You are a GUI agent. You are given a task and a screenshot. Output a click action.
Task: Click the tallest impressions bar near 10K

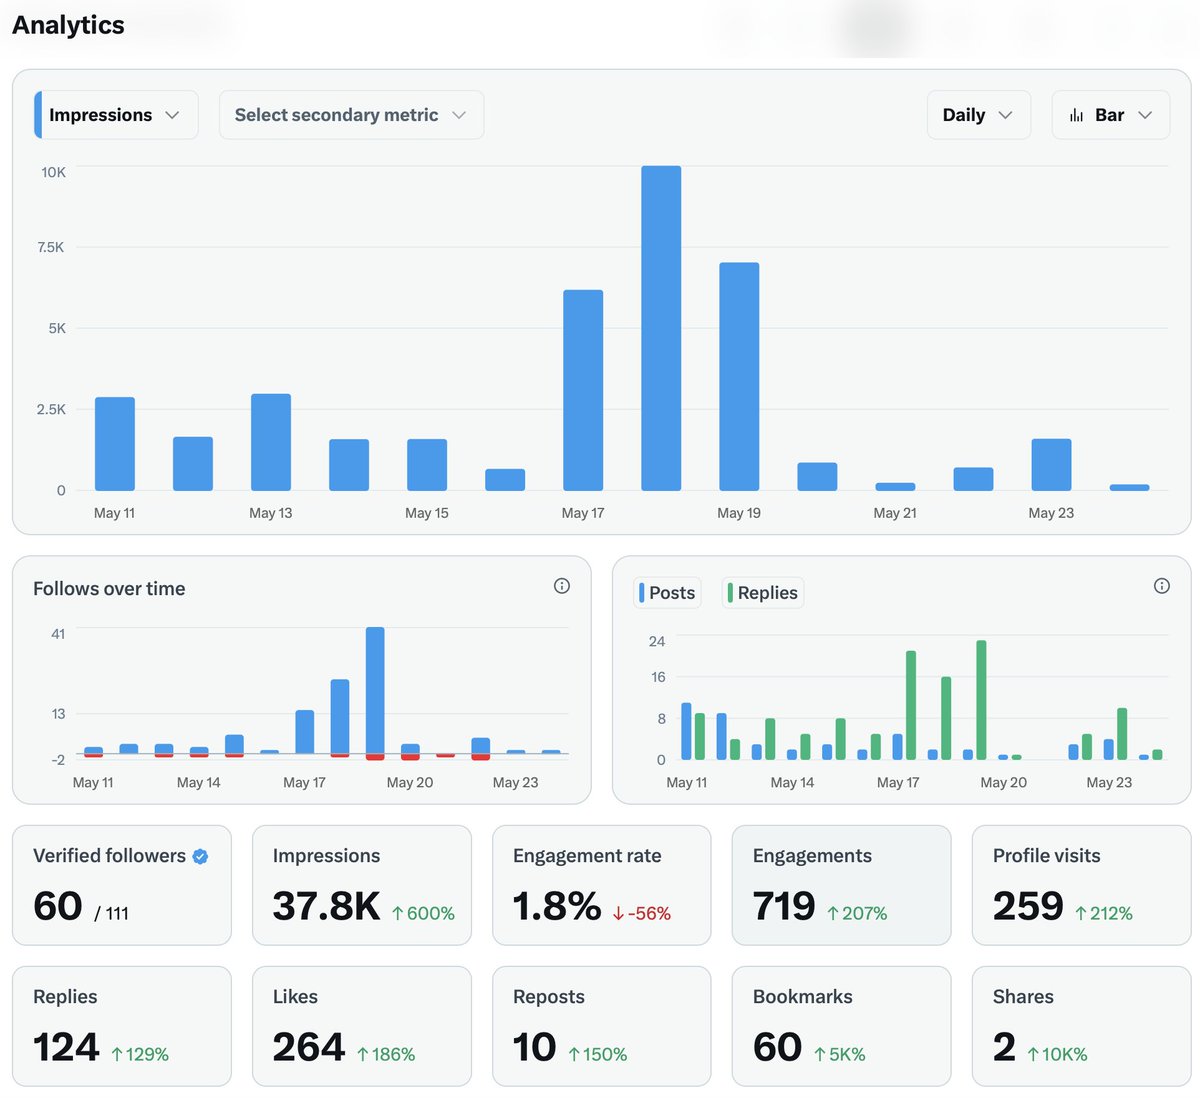point(661,328)
